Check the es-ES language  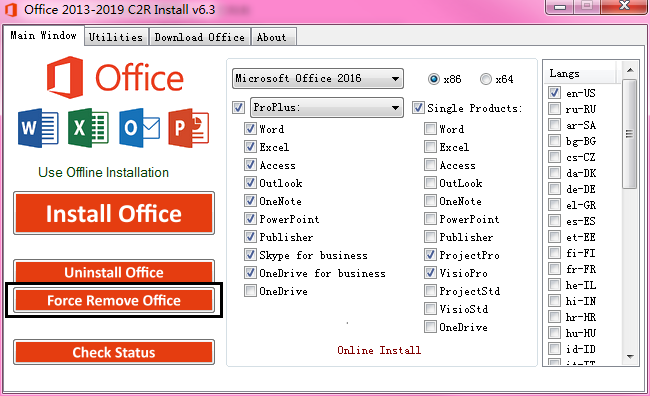coord(554,221)
